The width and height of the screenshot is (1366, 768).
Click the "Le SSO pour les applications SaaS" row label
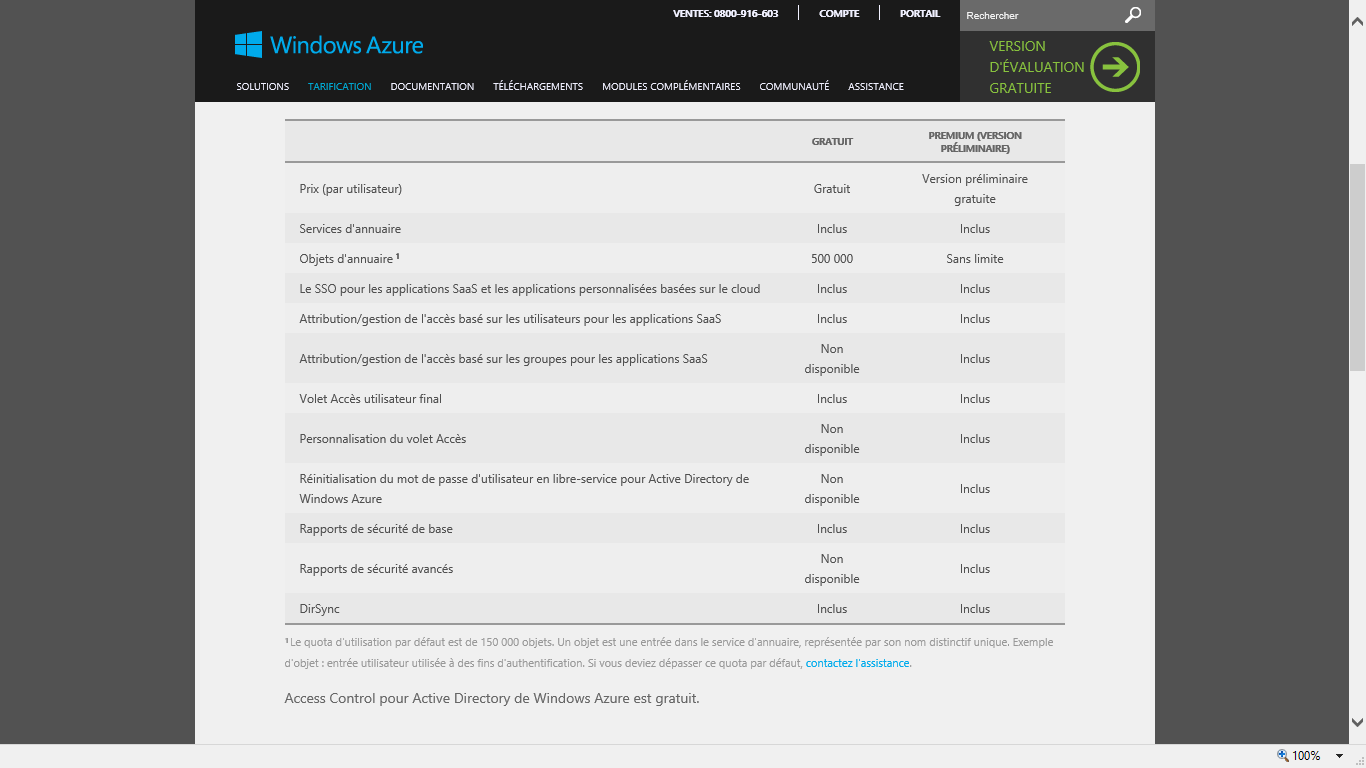(x=530, y=289)
